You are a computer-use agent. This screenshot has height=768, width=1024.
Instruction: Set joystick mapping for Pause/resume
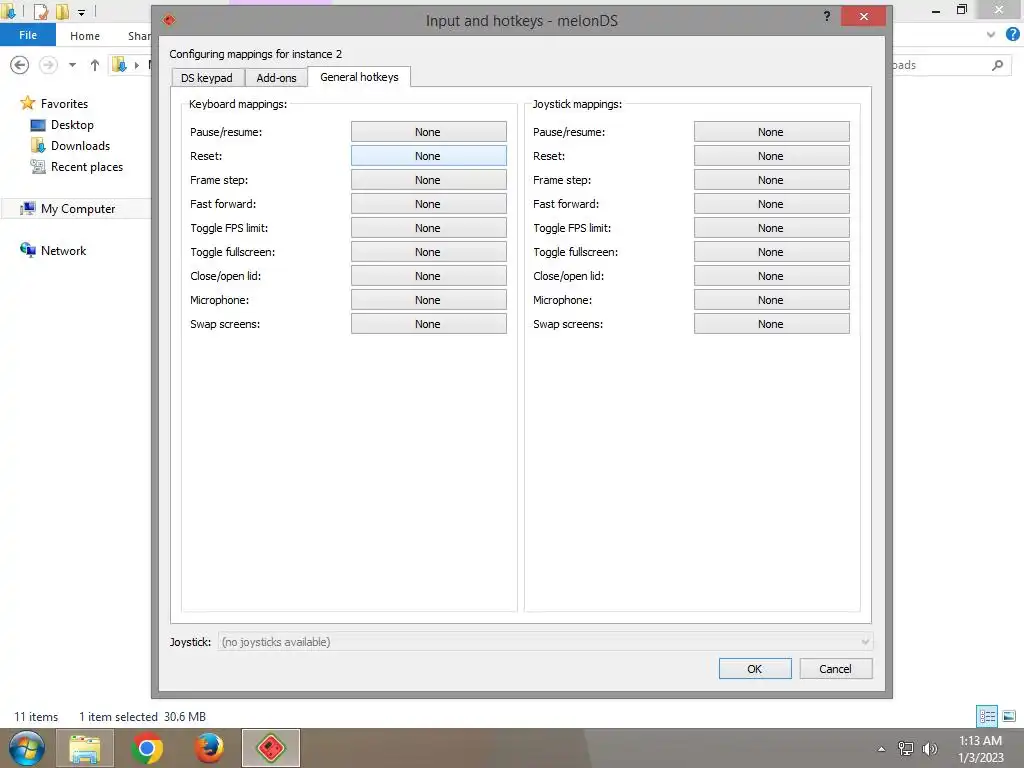point(771,132)
